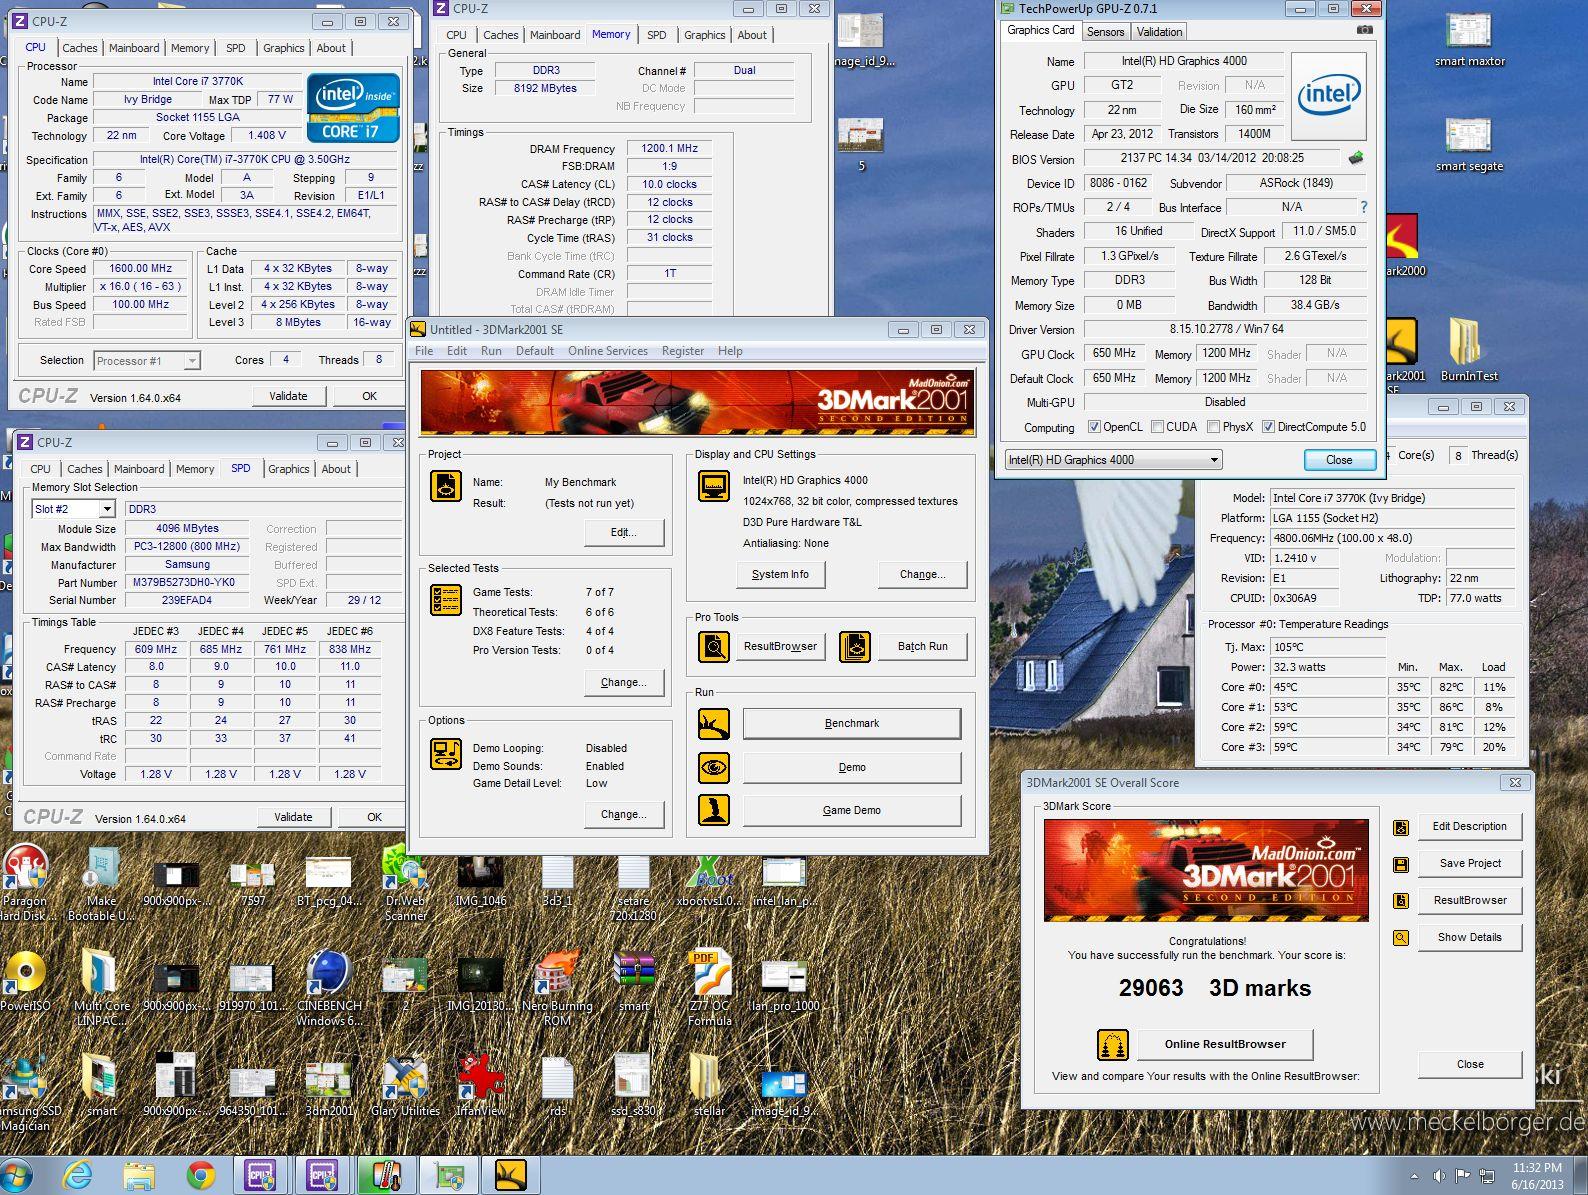Image resolution: width=1588 pixels, height=1195 pixels.
Task: Switch to the Sensors tab in GPU-Z
Action: click(1106, 32)
